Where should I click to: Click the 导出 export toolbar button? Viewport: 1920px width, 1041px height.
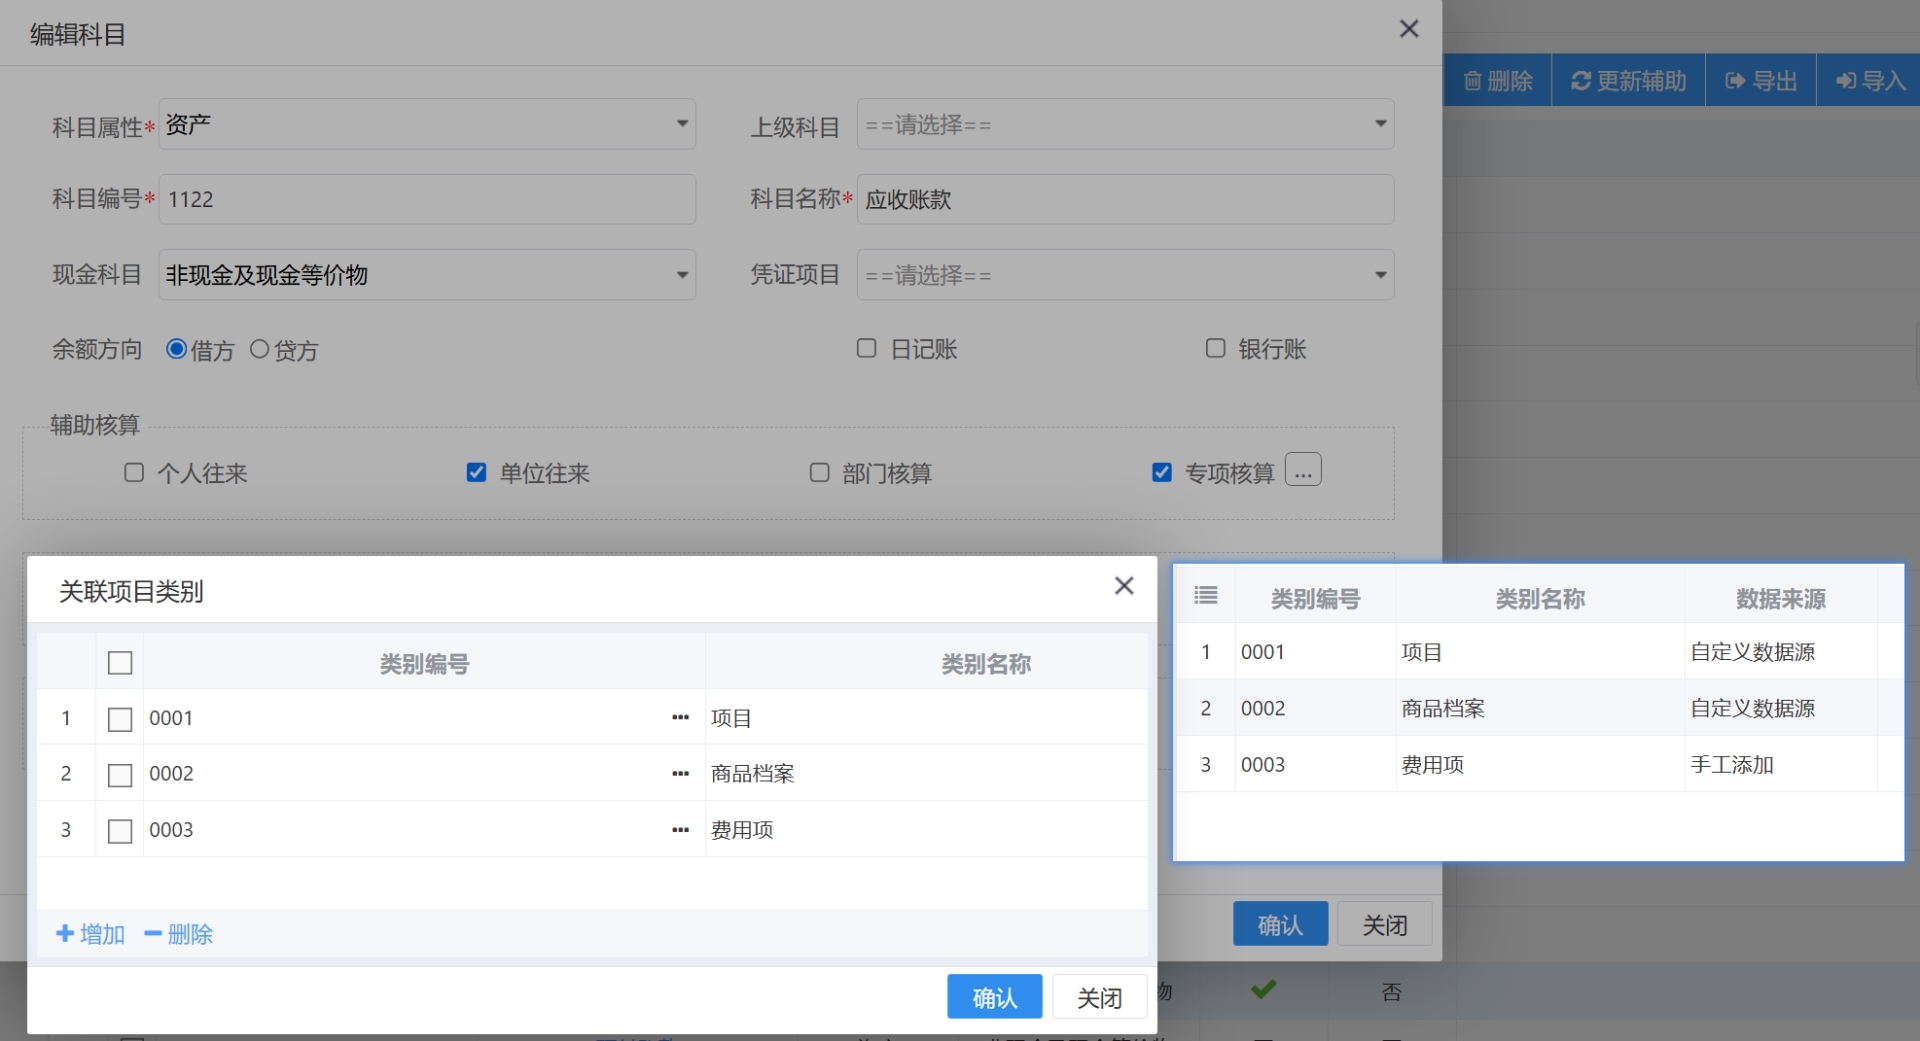pos(1761,81)
